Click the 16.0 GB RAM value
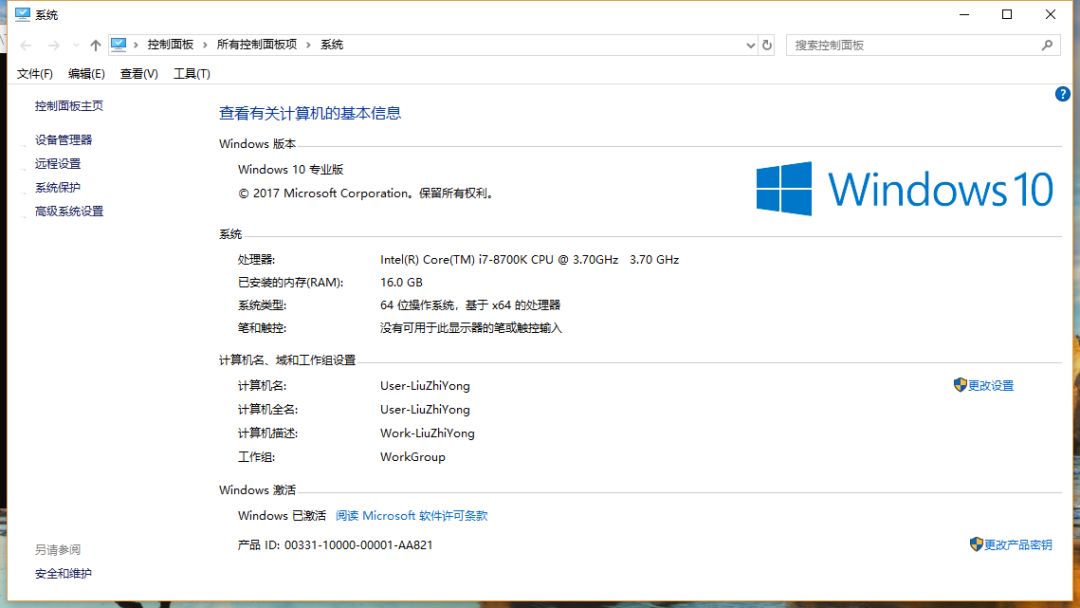Image resolution: width=1080 pixels, height=608 pixels. point(402,282)
